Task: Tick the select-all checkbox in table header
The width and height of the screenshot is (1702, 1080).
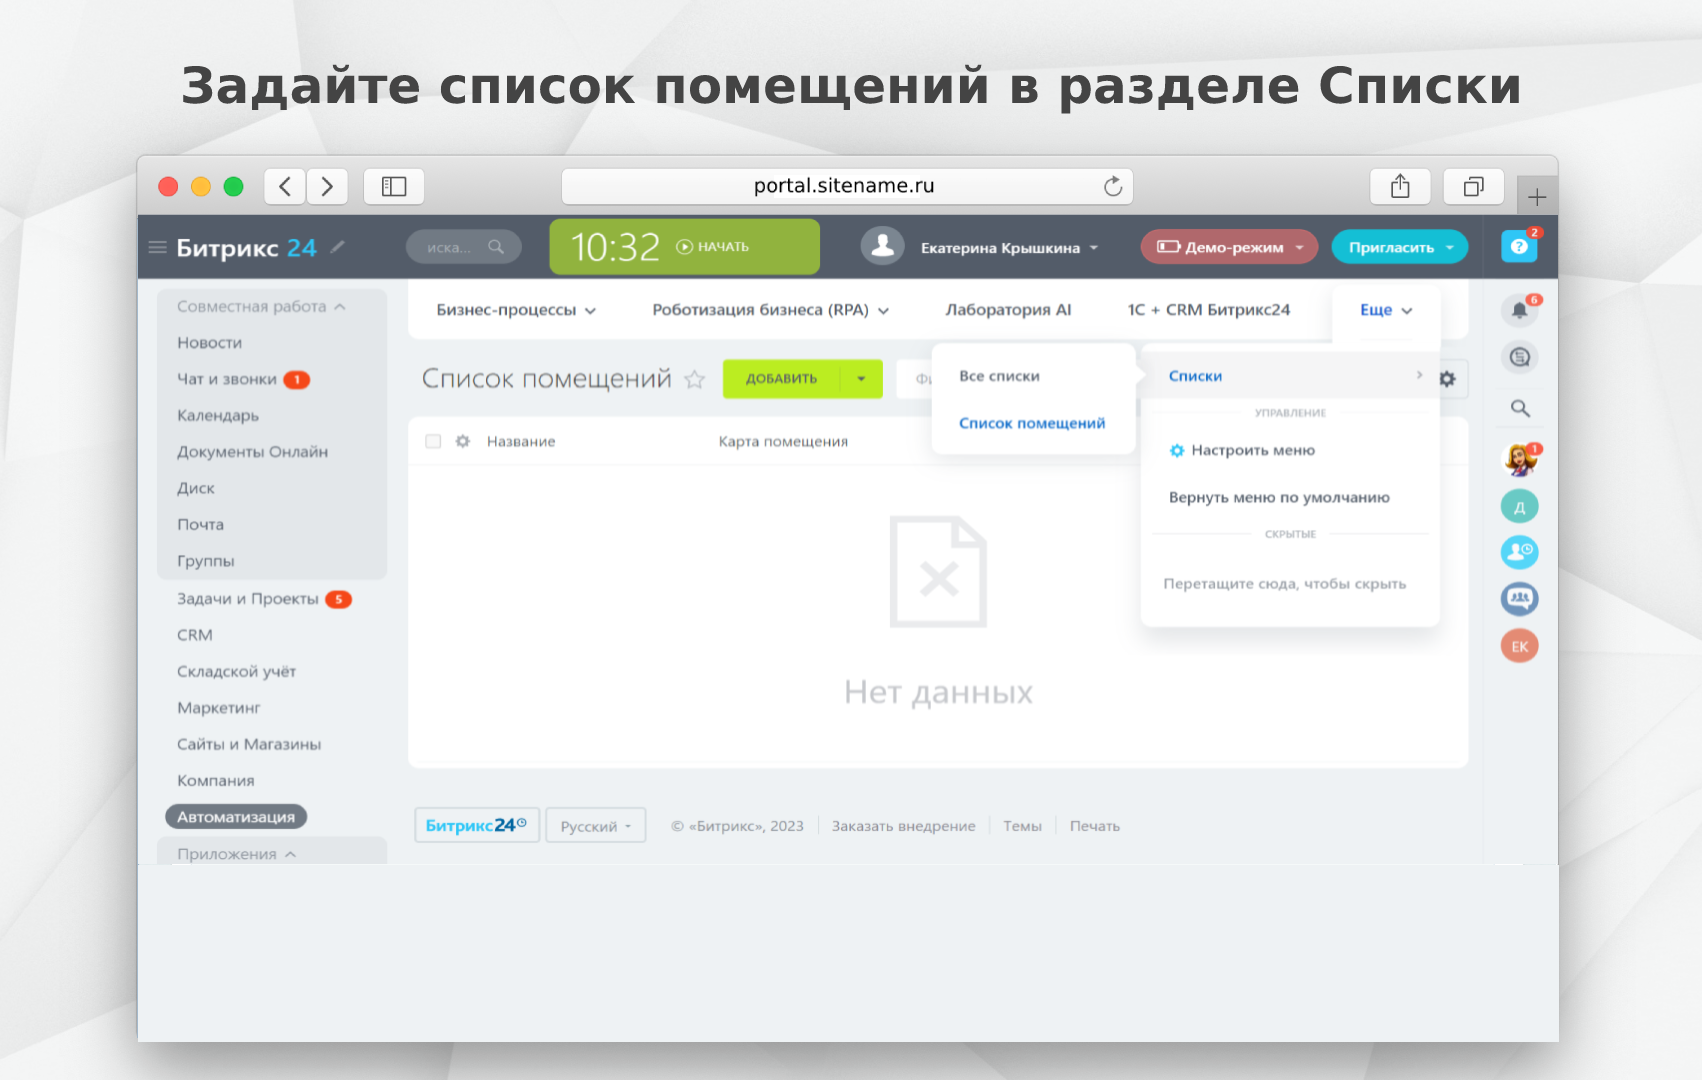Action: coord(433,441)
